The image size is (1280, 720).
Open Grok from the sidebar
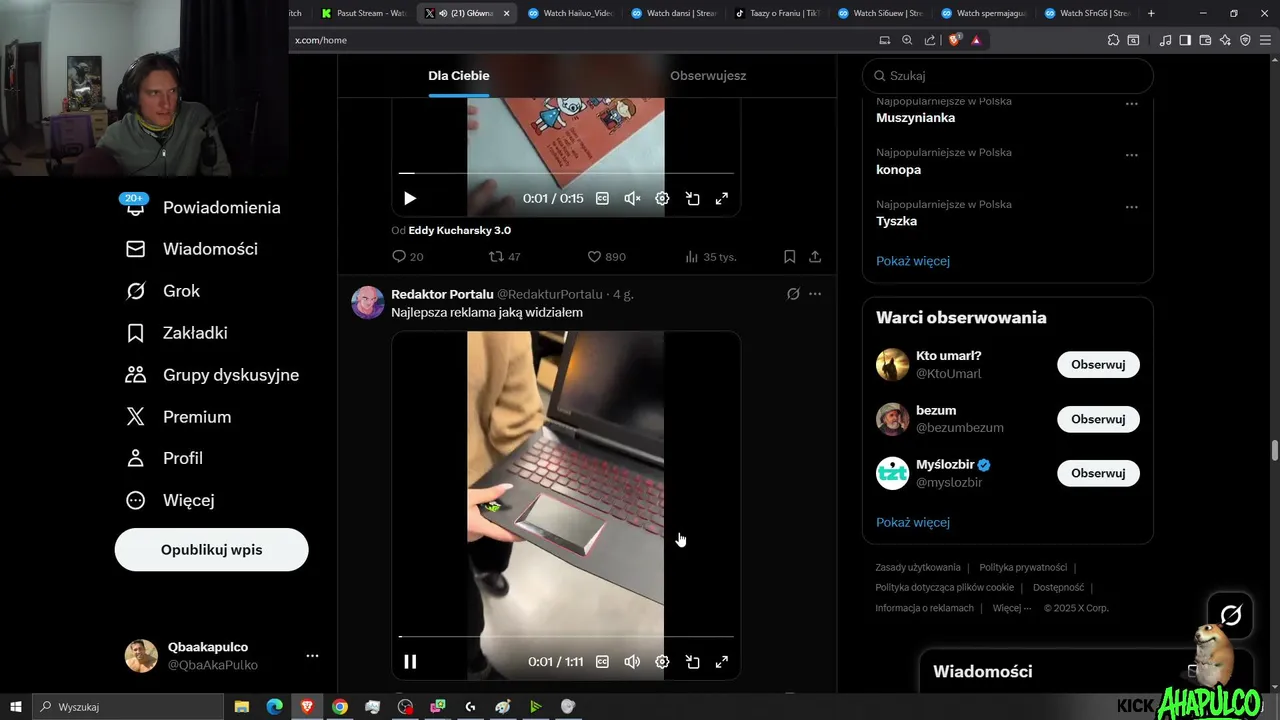point(162,291)
